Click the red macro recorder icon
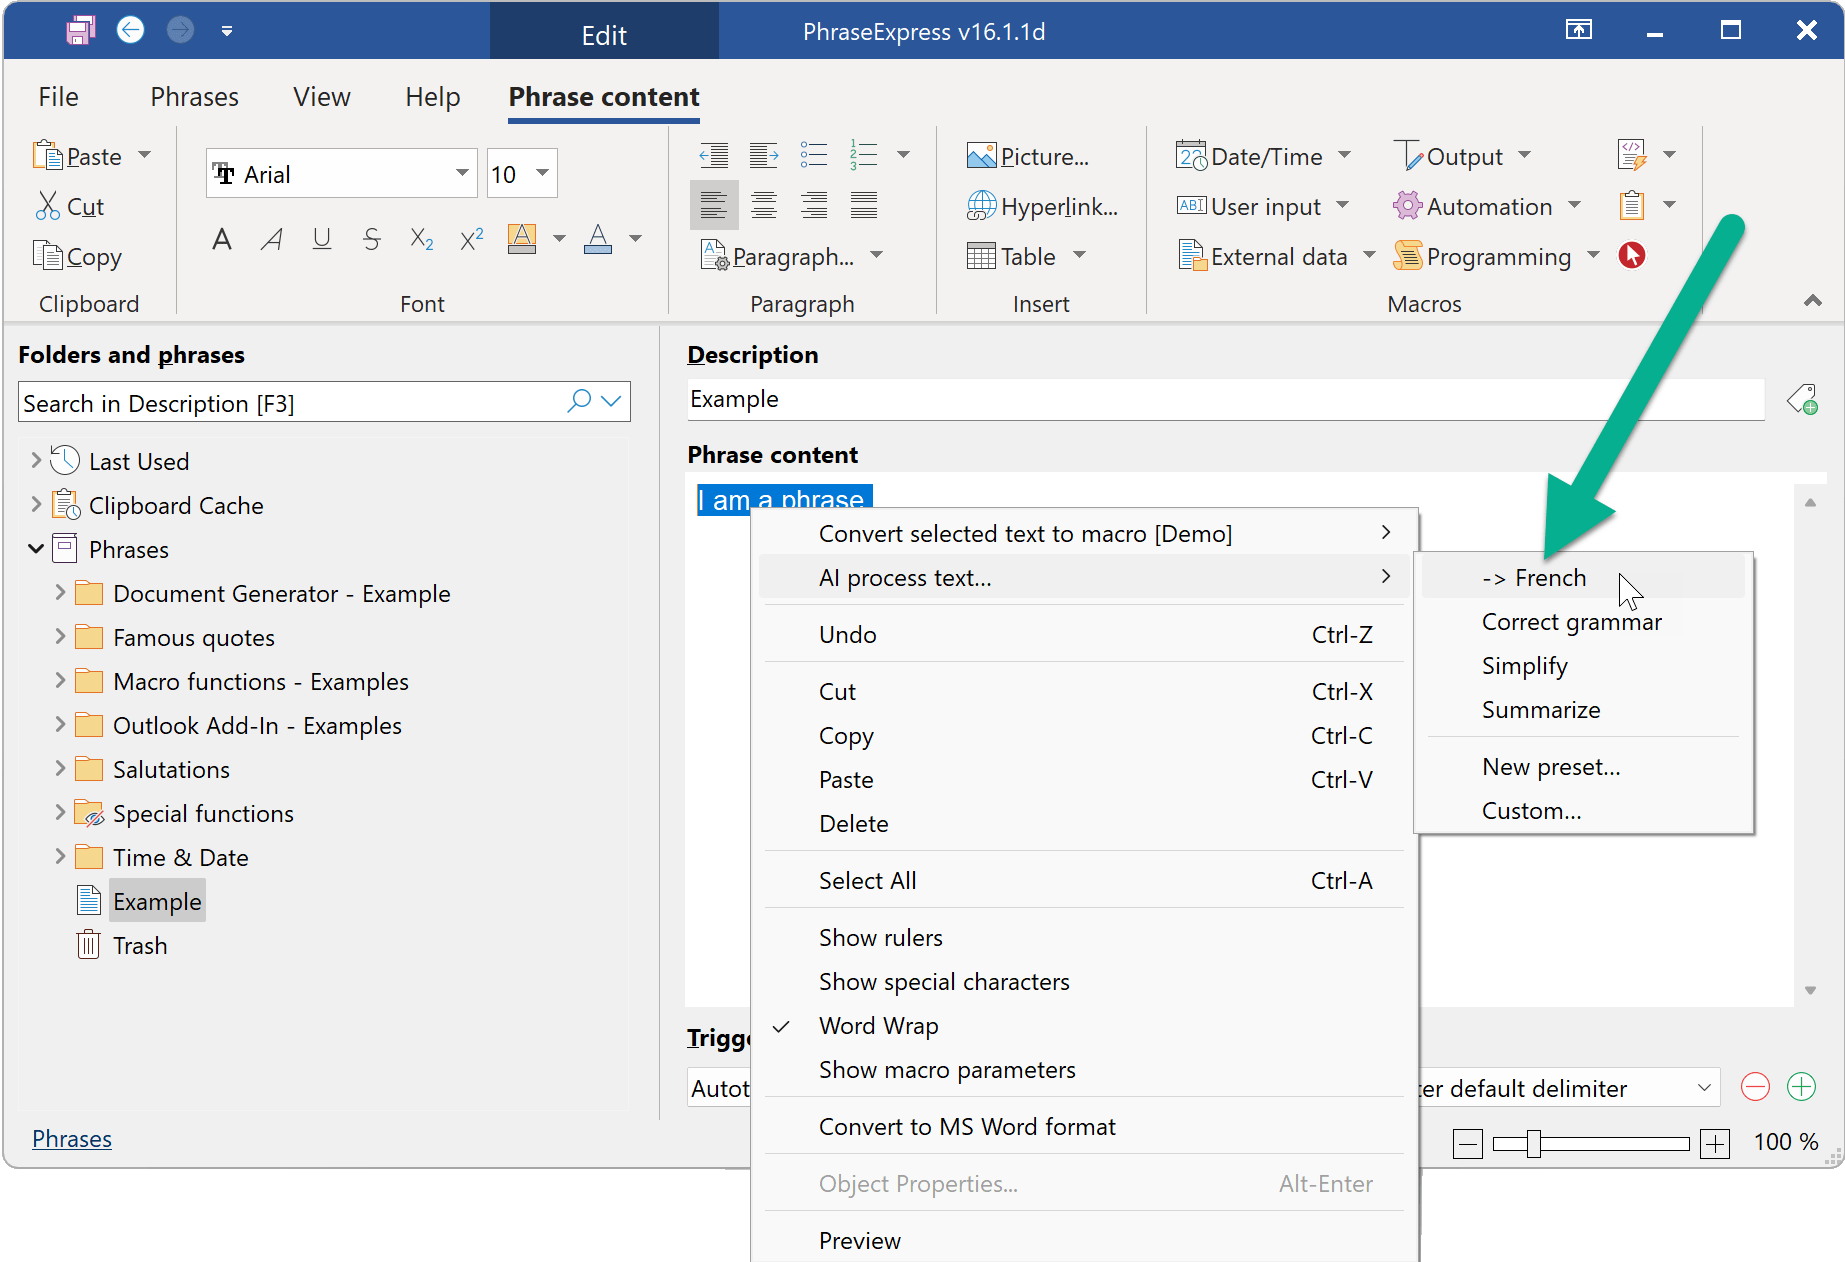 pyautogui.click(x=1632, y=255)
